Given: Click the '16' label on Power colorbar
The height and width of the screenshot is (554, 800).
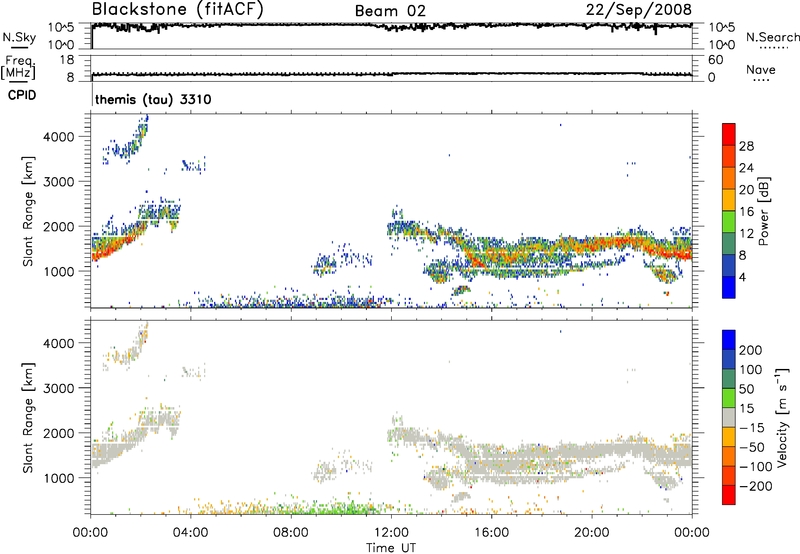Looking at the screenshot, I should point(746,212).
